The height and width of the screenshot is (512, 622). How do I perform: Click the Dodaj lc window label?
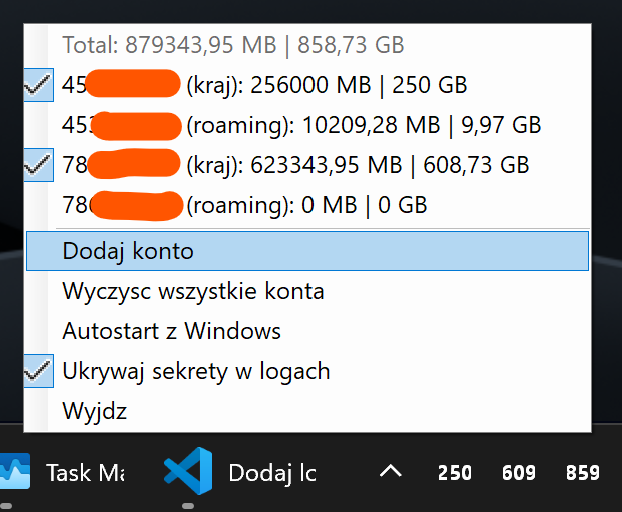point(273,473)
